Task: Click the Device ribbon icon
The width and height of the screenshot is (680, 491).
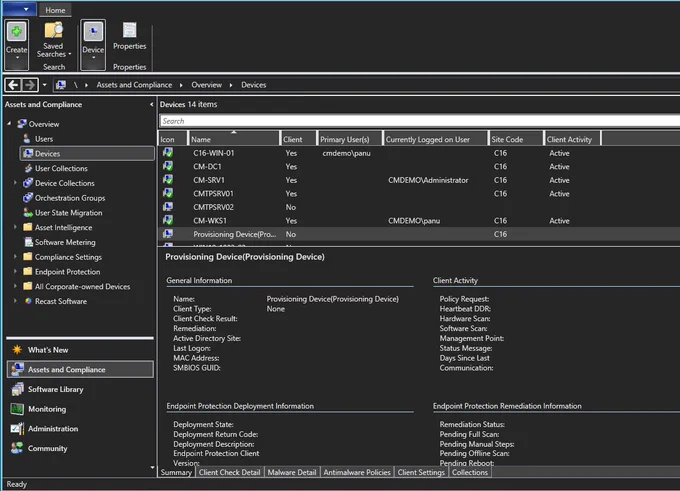Action: pyautogui.click(x=93, y=32)
